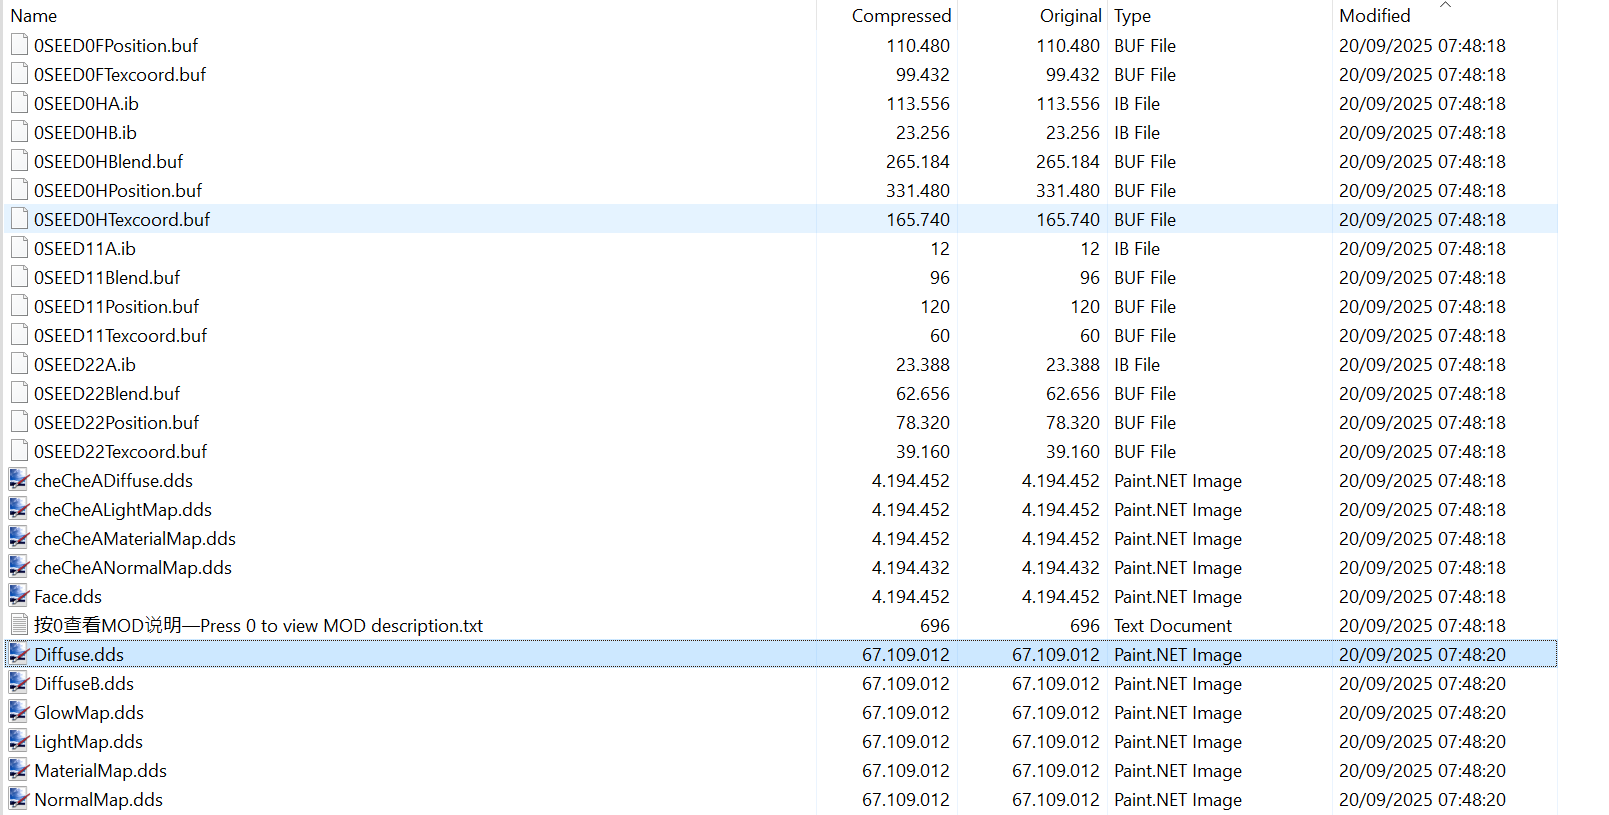
Task: Sort by the Compressed column header
Action: (x=901, y=16)
